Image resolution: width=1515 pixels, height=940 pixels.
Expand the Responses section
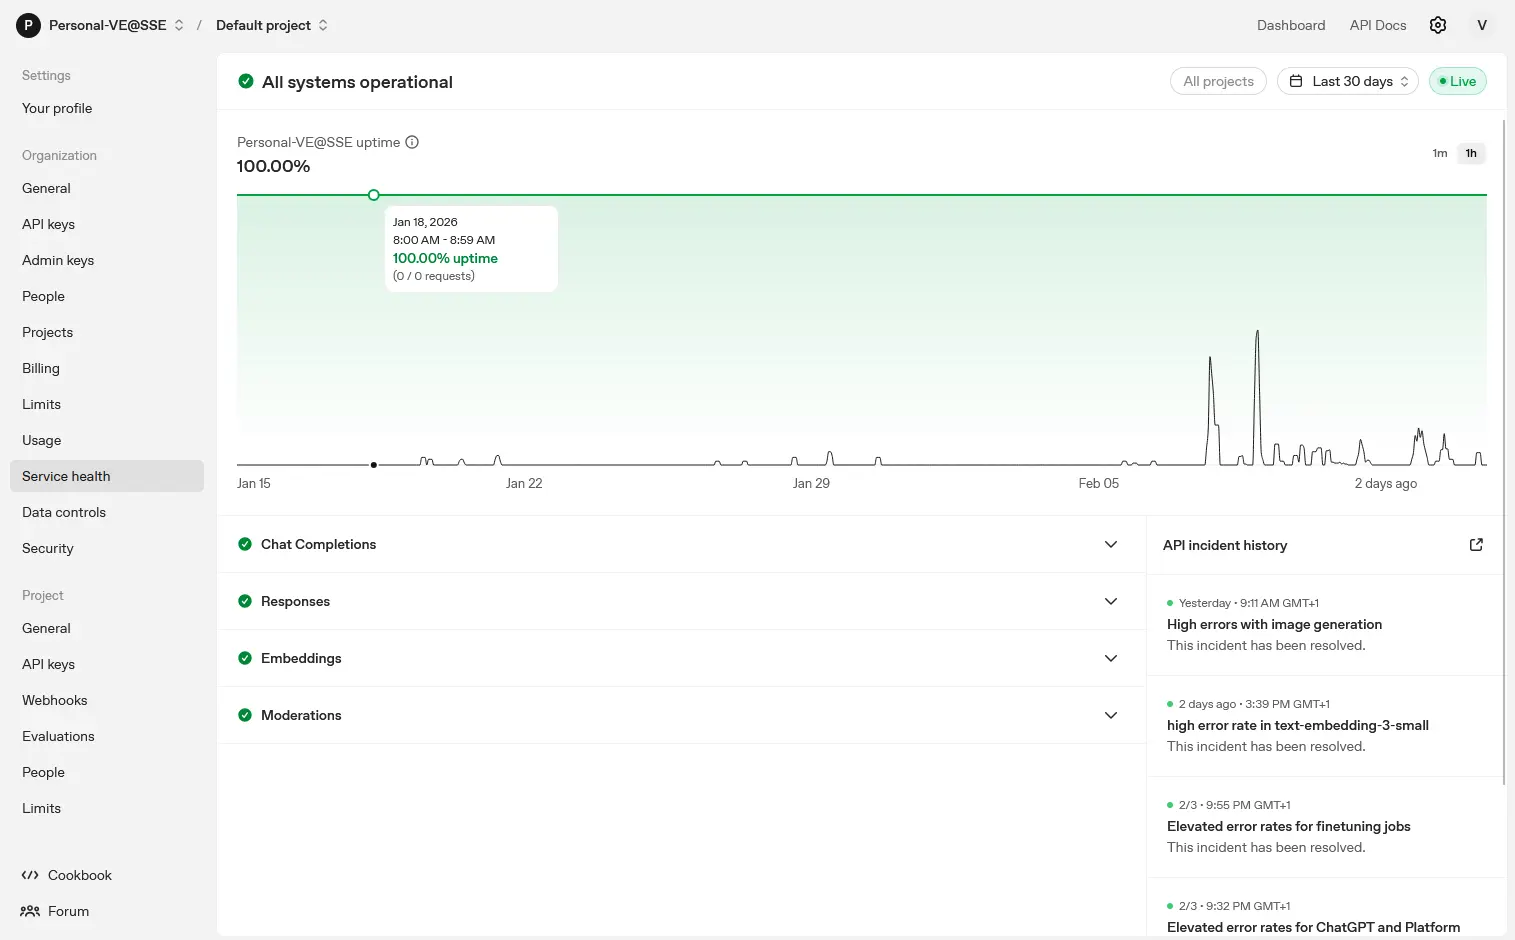[x=1110, y=601]
